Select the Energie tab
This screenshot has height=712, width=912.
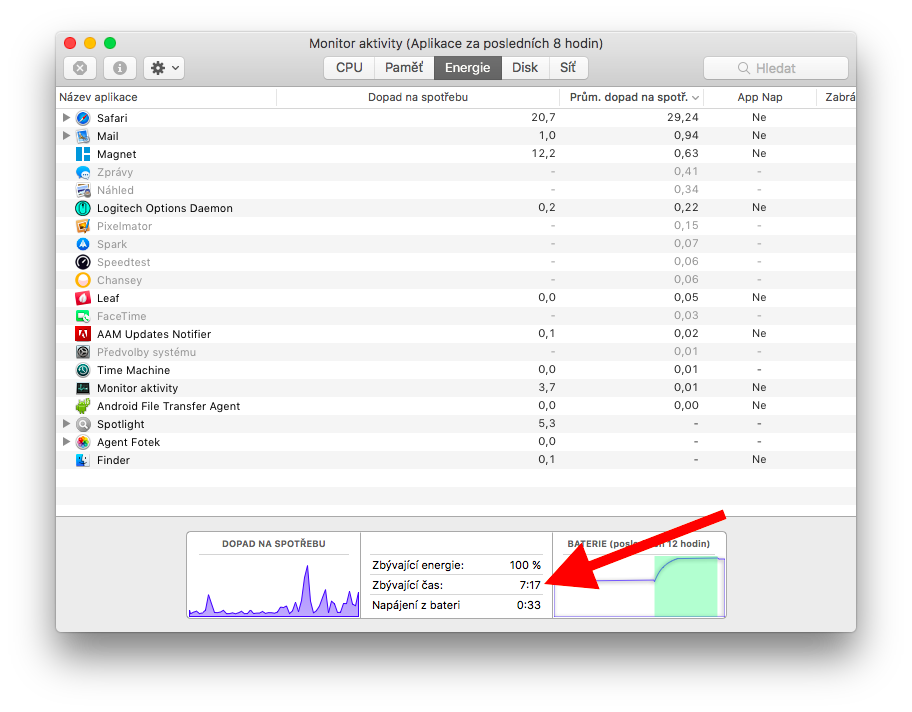(x=468, y=67)
